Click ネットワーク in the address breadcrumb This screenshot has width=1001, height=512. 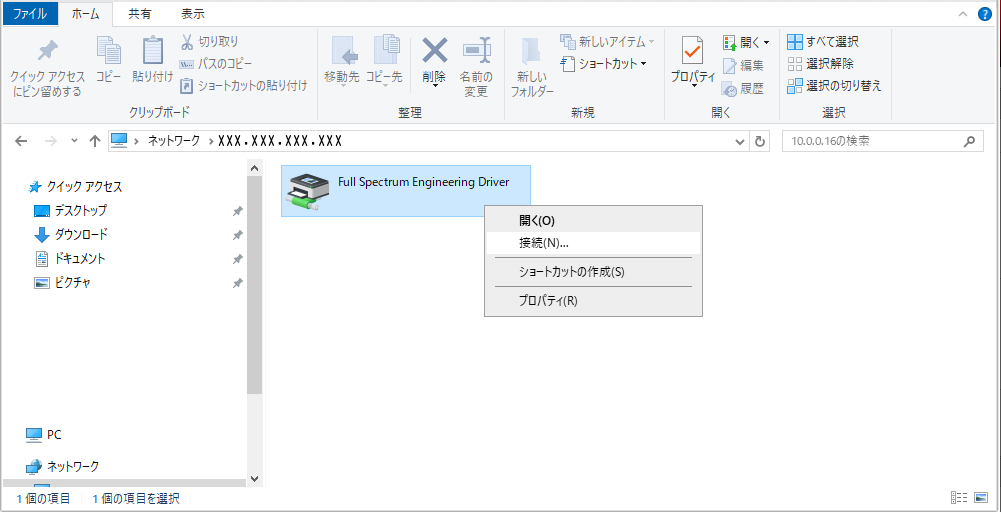point(174,141)
